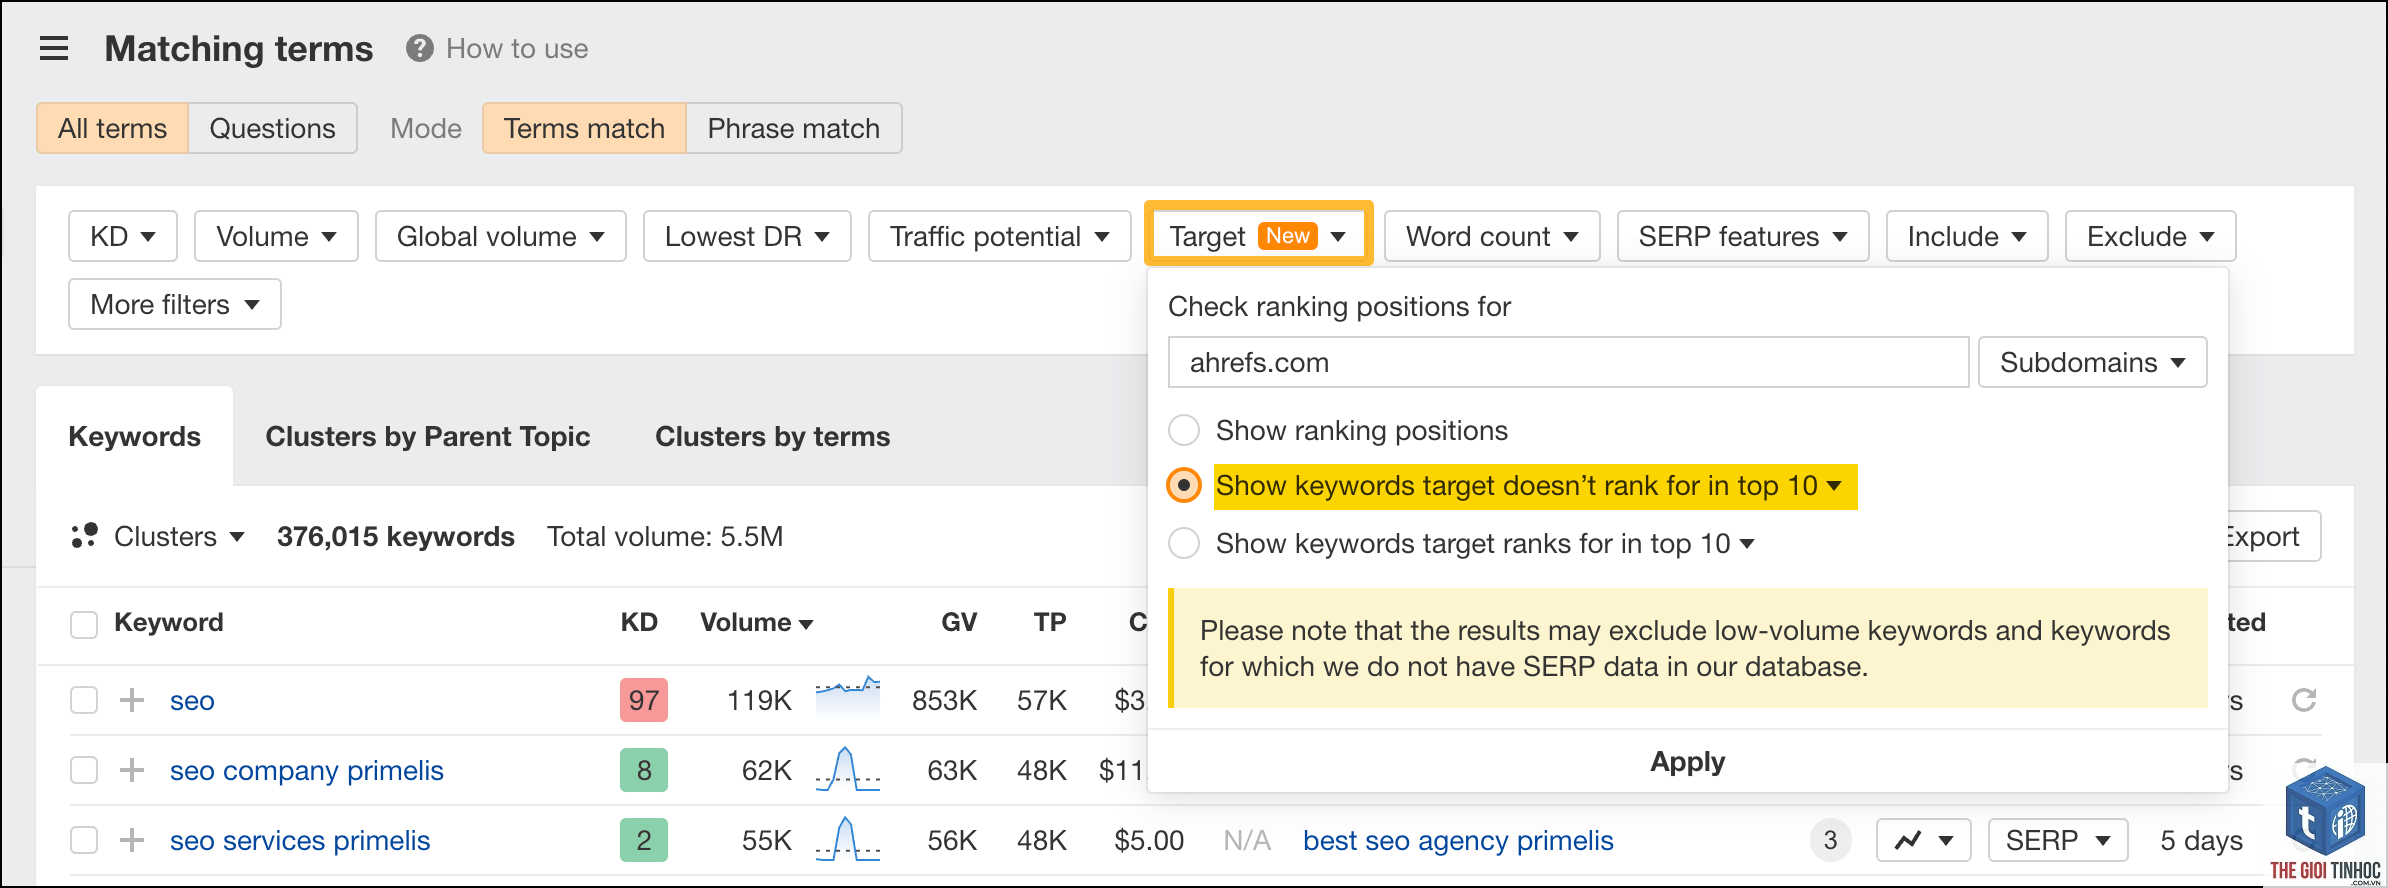Expand More filters dropdown
Viewport: 2388px width, 888px height.
(x=175, y=304)
